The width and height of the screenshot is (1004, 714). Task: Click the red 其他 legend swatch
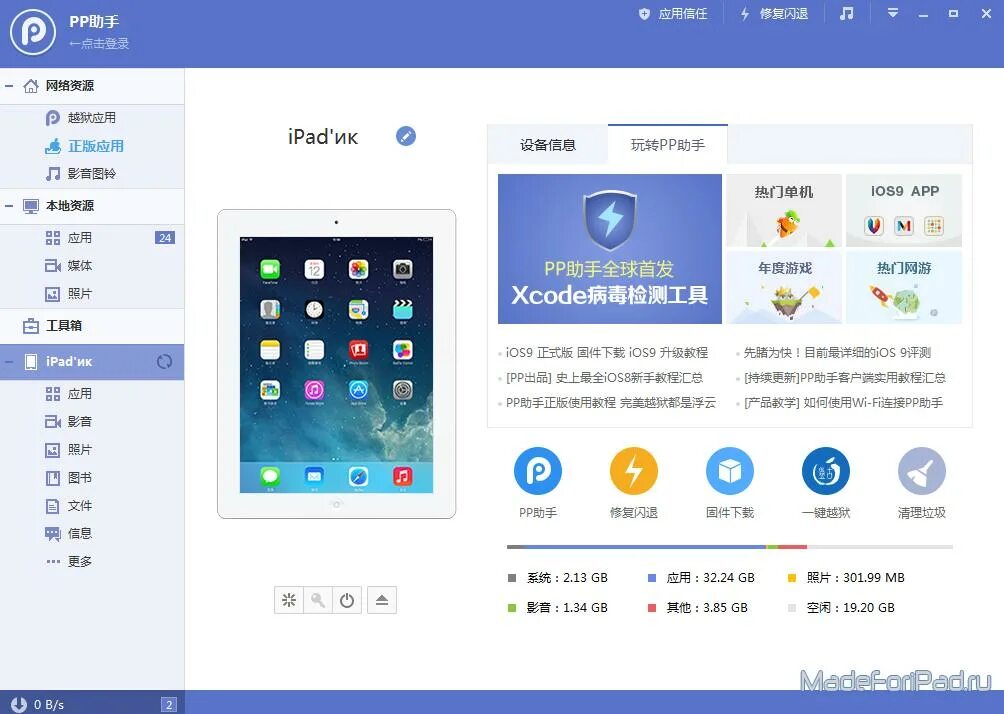coord(652,608)
